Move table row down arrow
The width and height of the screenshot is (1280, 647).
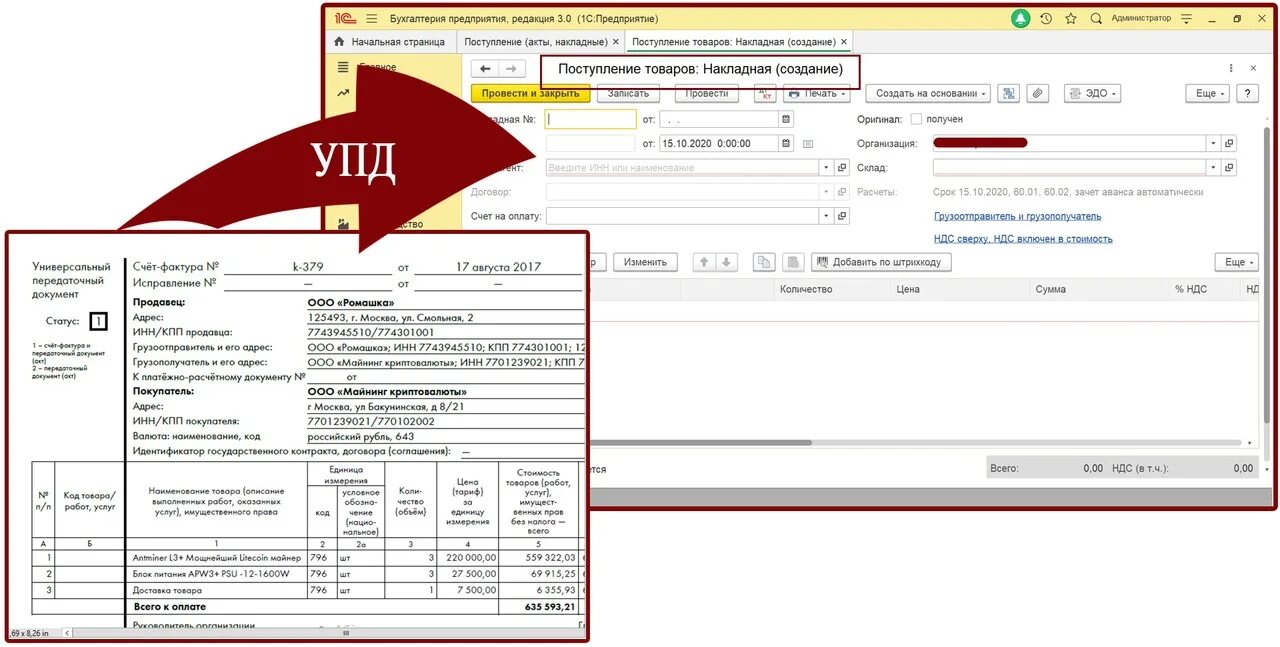[727, 262]
